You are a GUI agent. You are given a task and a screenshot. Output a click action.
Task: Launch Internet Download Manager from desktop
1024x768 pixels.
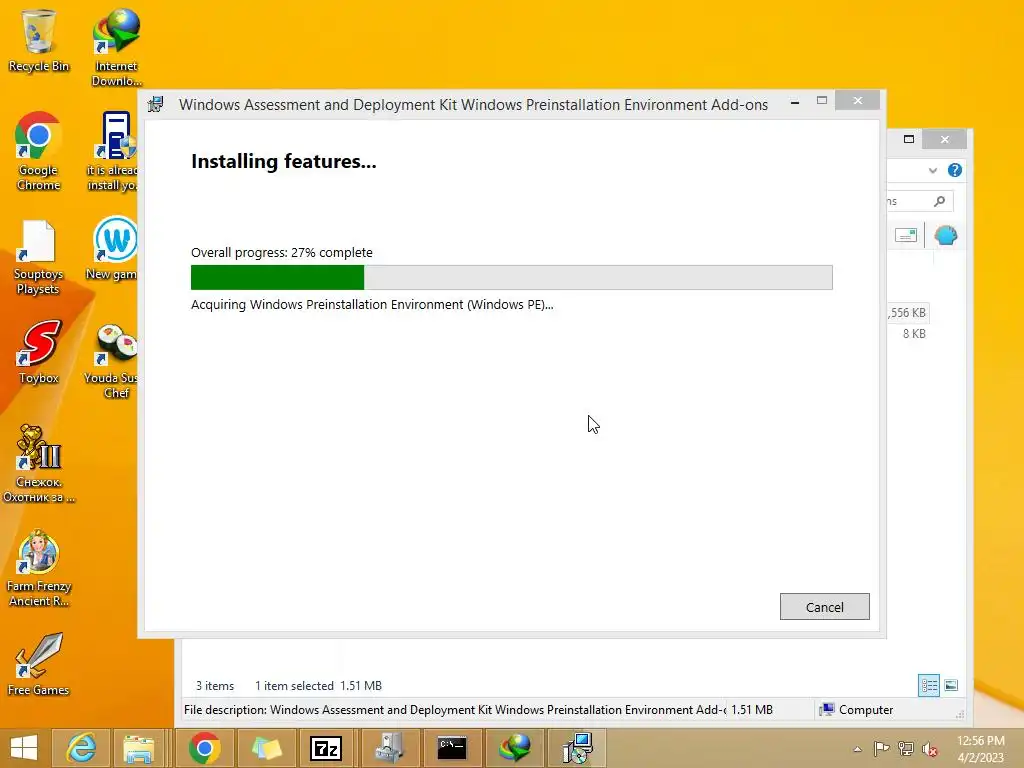[116, 48]
